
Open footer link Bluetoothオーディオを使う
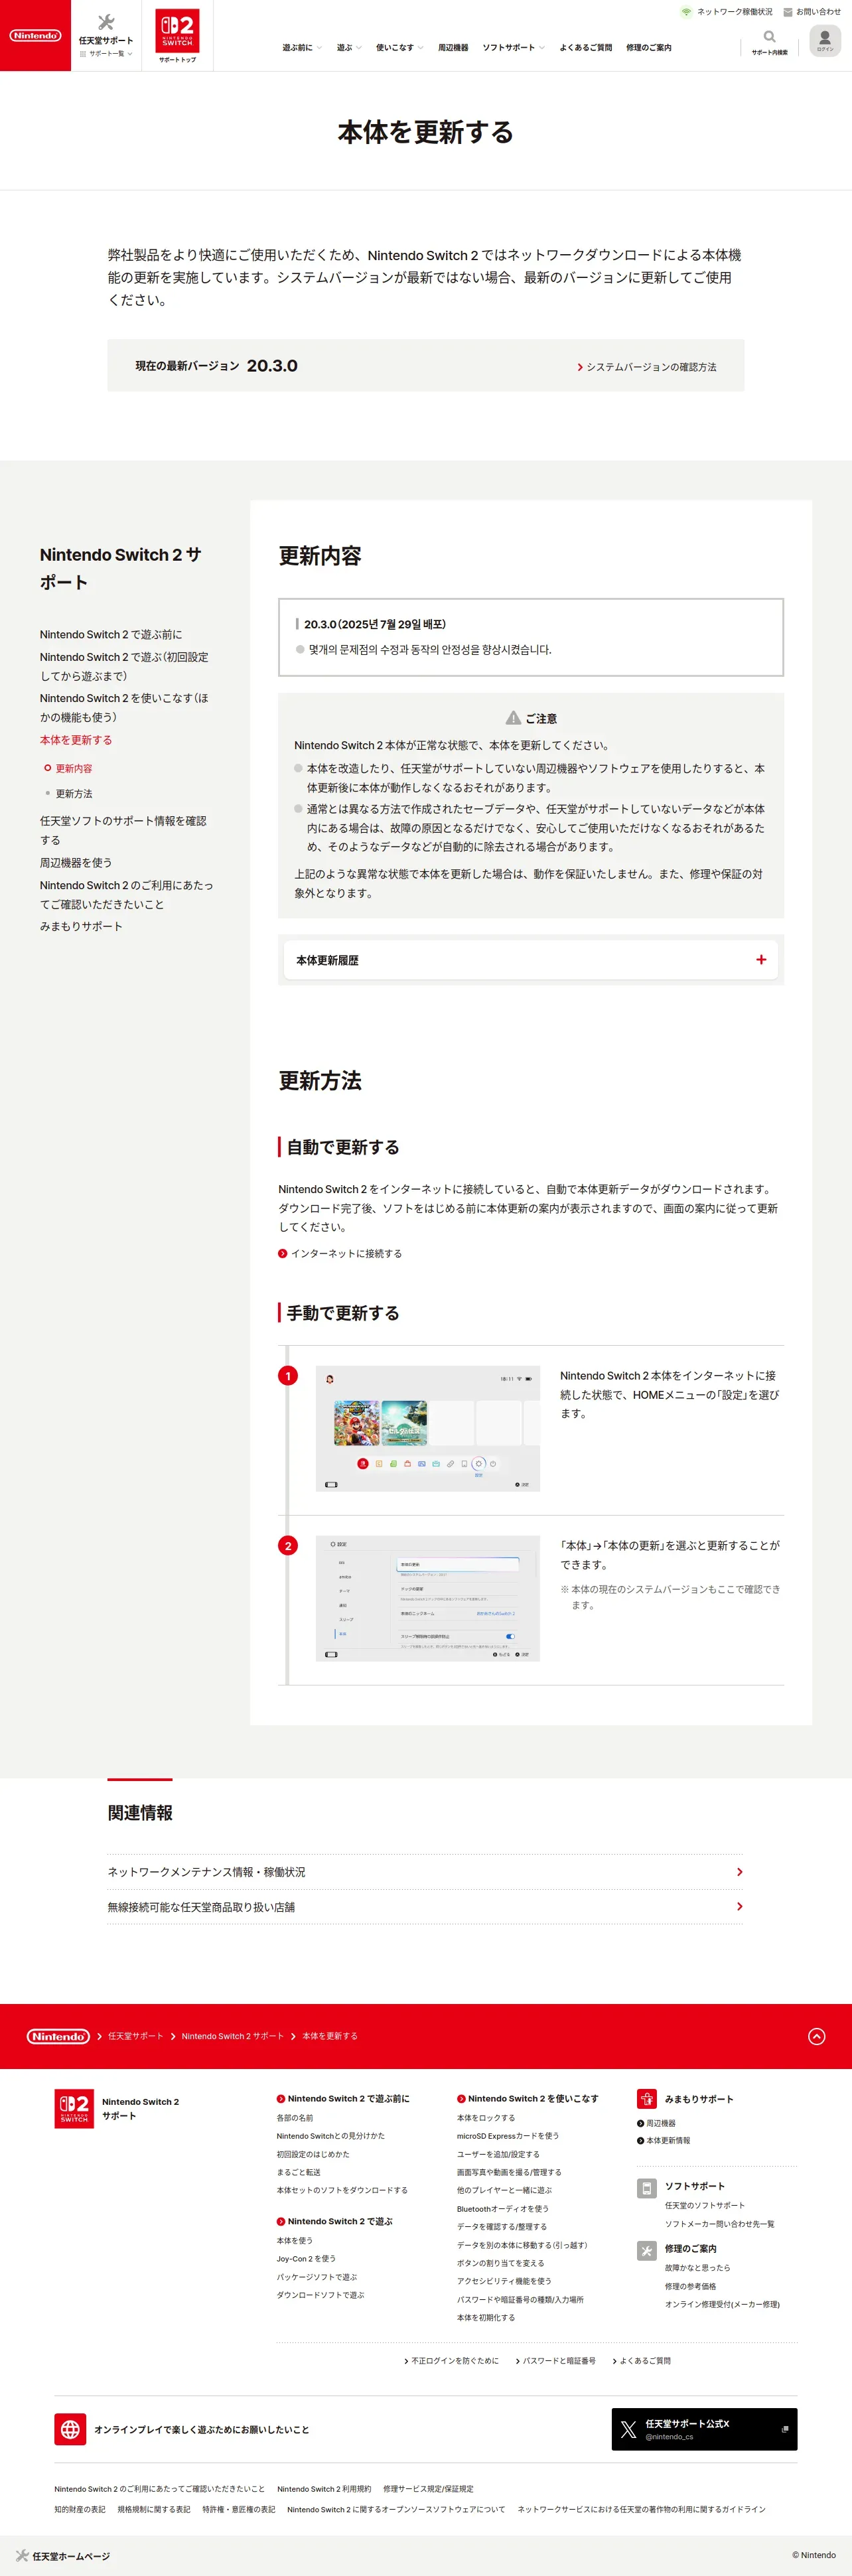503,2209
